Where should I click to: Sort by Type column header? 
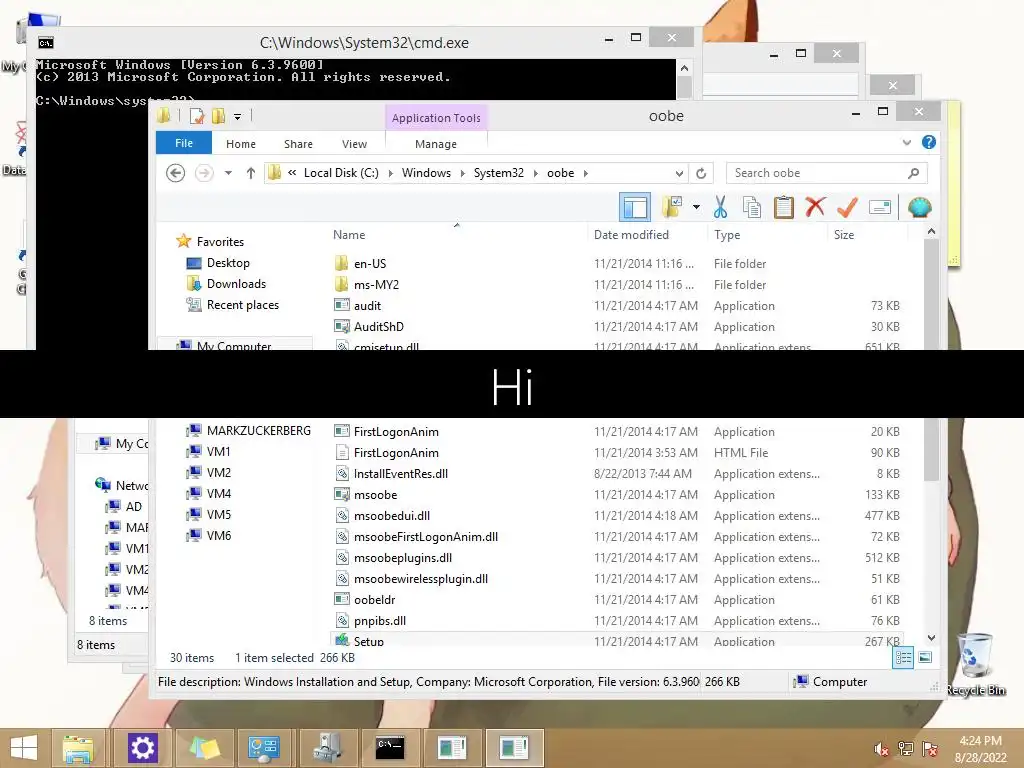pyautogui.click(x=727, y=234)
